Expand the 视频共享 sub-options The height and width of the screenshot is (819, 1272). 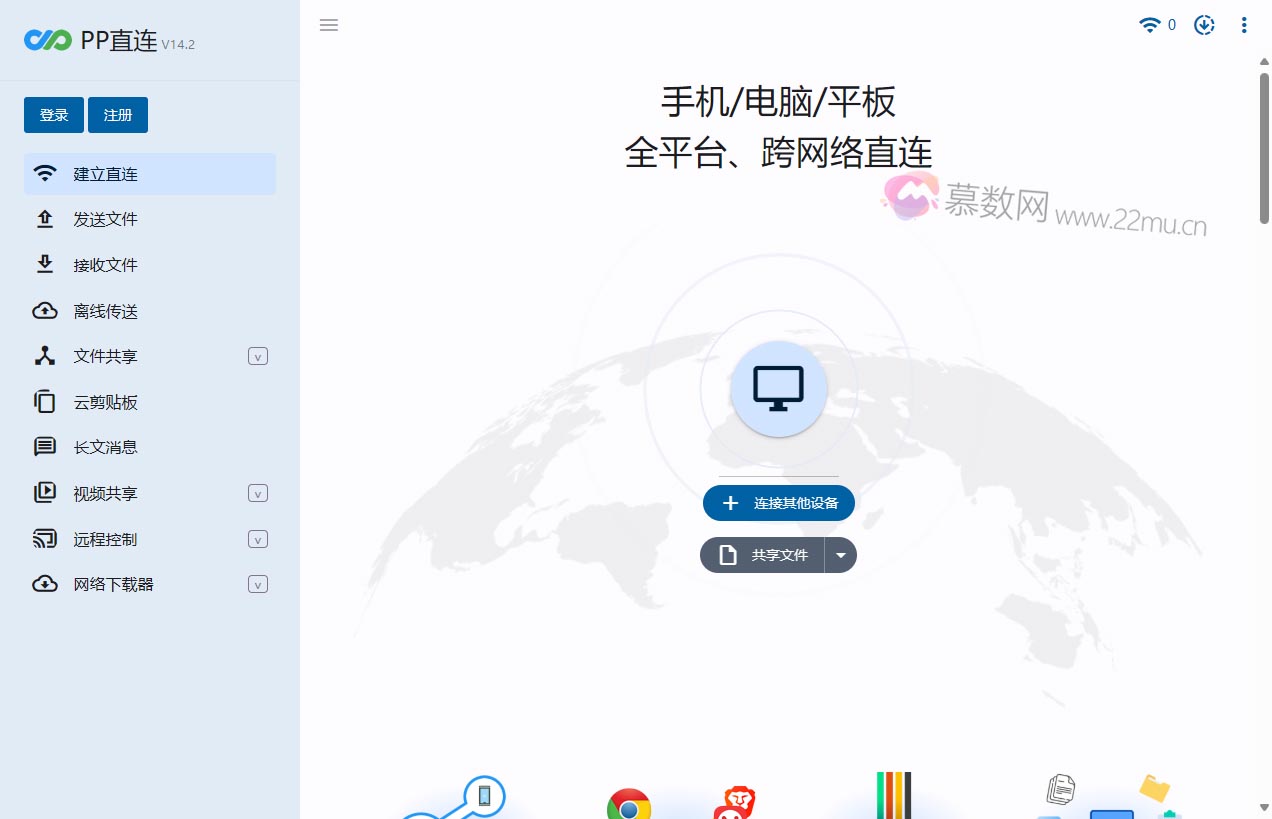click(258, 493)
